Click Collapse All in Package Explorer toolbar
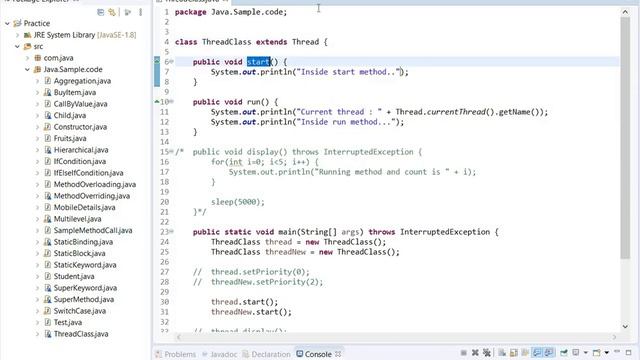This screenshot has height=360, width=640. coord(100,12)
